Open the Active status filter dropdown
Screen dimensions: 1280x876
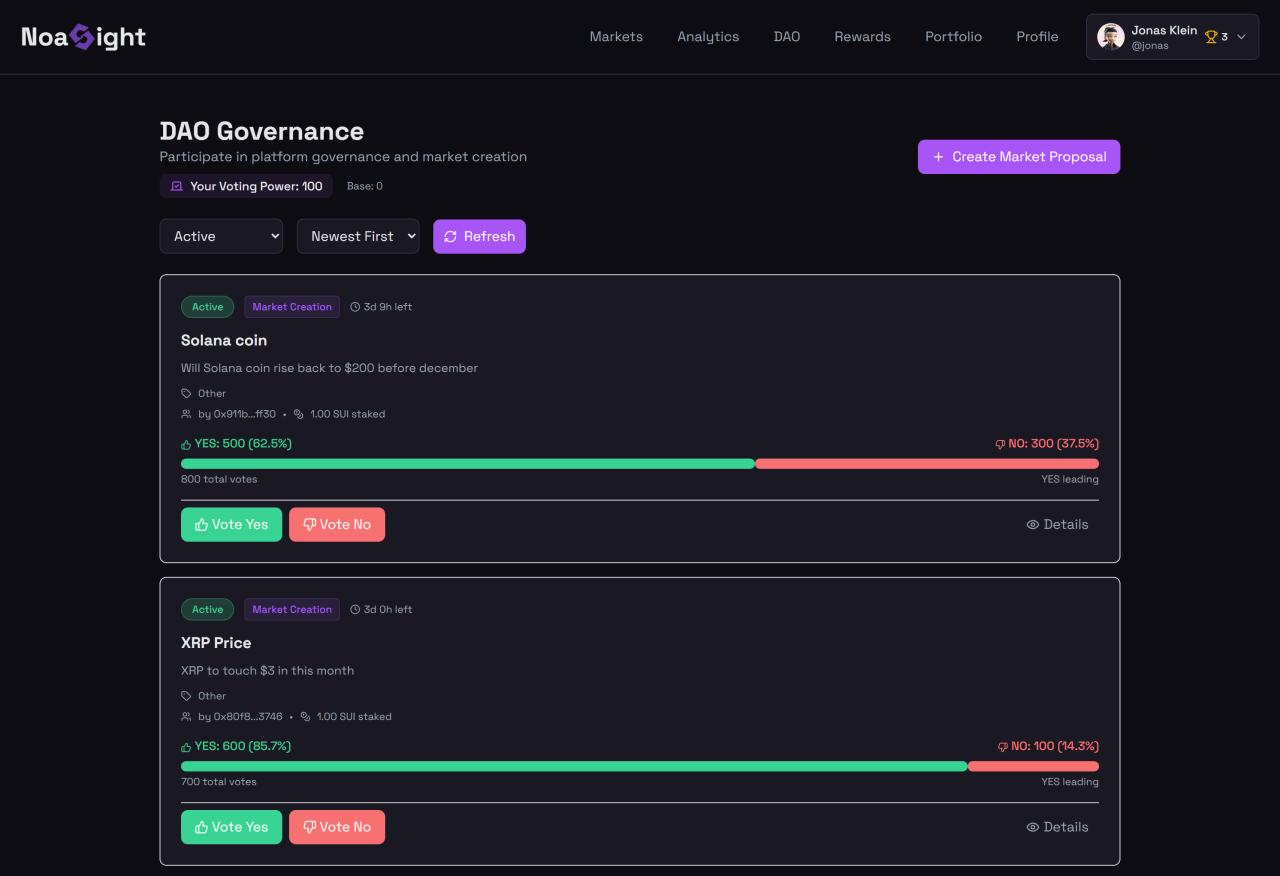(x=221, y=237)
